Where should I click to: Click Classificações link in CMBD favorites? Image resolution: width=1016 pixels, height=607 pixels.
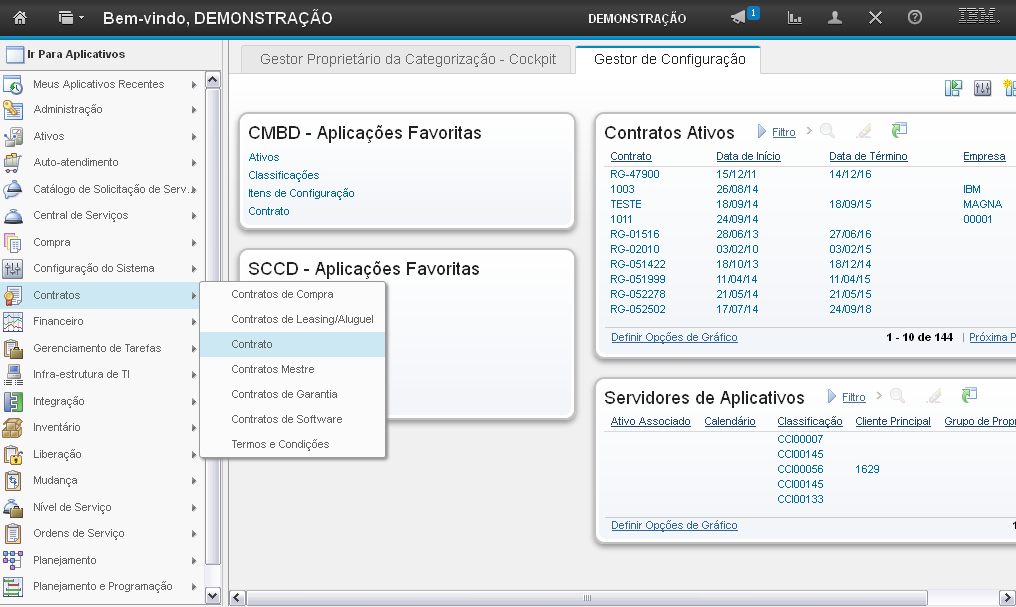click(x=283, y=175)
